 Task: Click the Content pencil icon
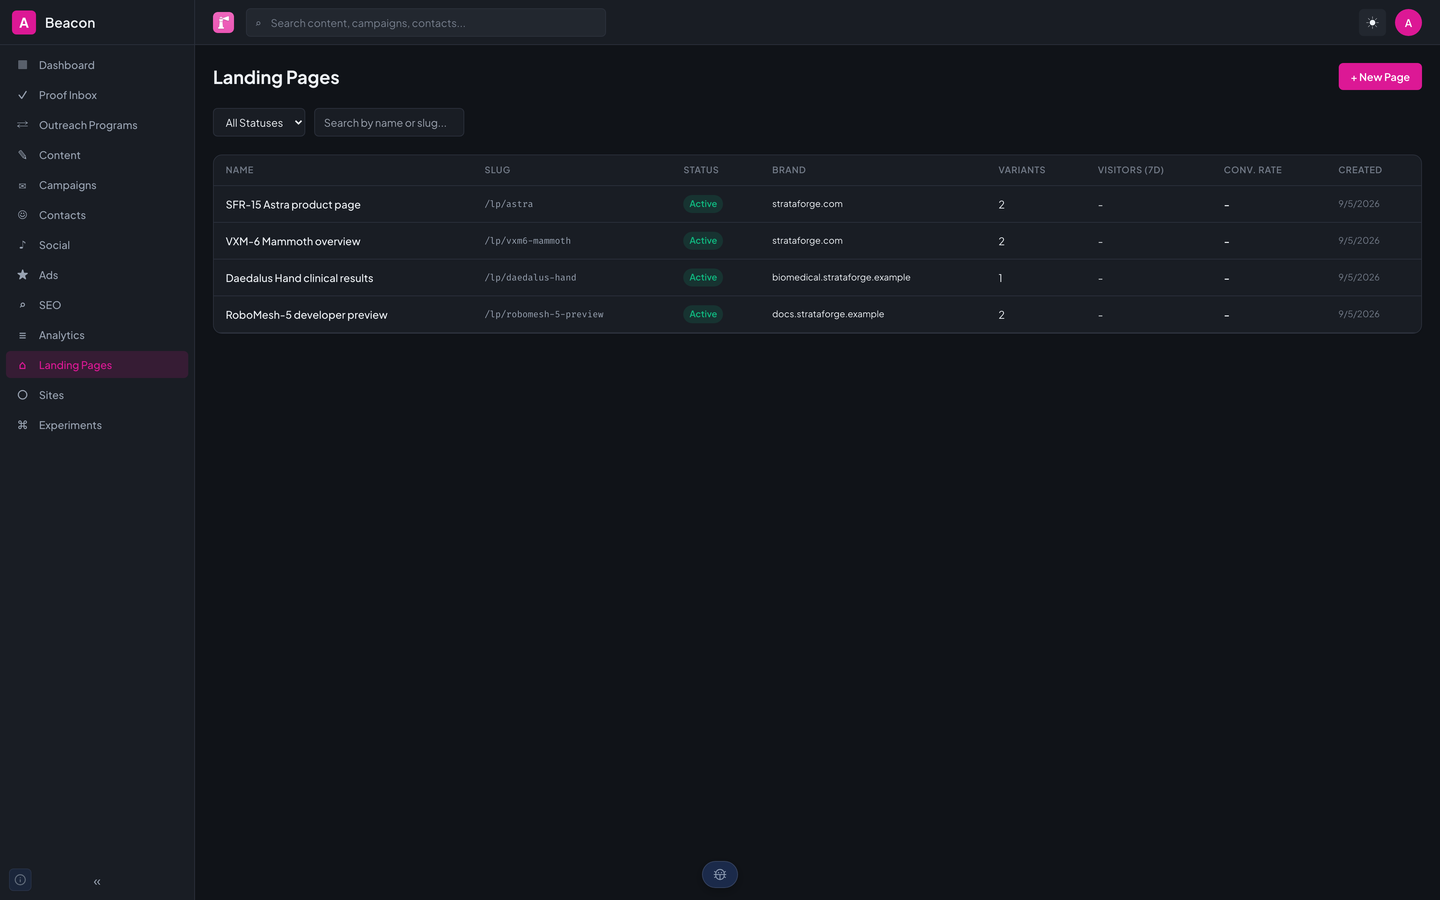coord(22,155)
